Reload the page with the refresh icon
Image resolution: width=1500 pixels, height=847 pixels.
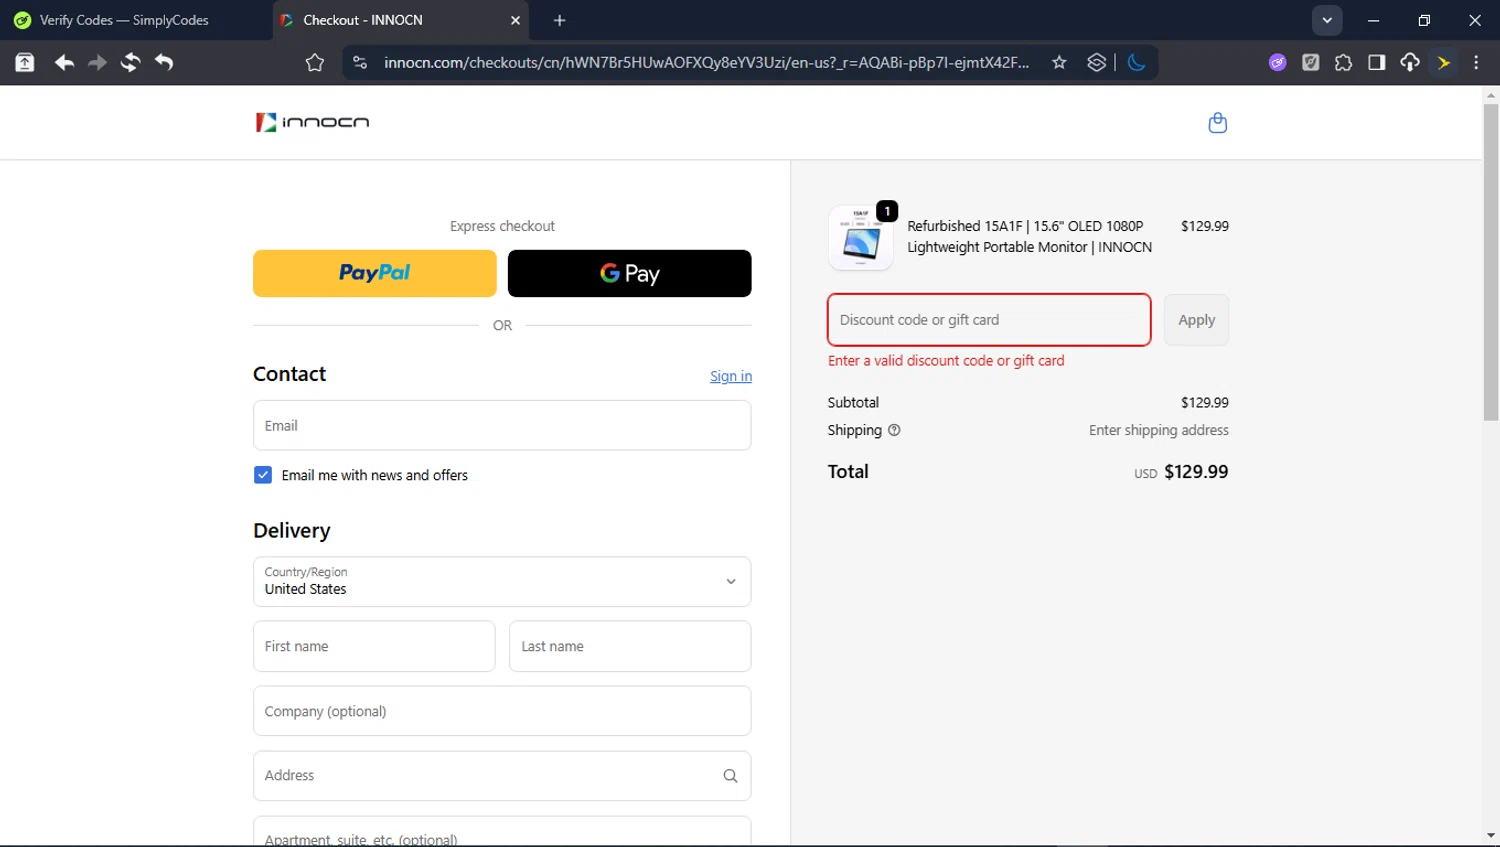click(130, 63)
